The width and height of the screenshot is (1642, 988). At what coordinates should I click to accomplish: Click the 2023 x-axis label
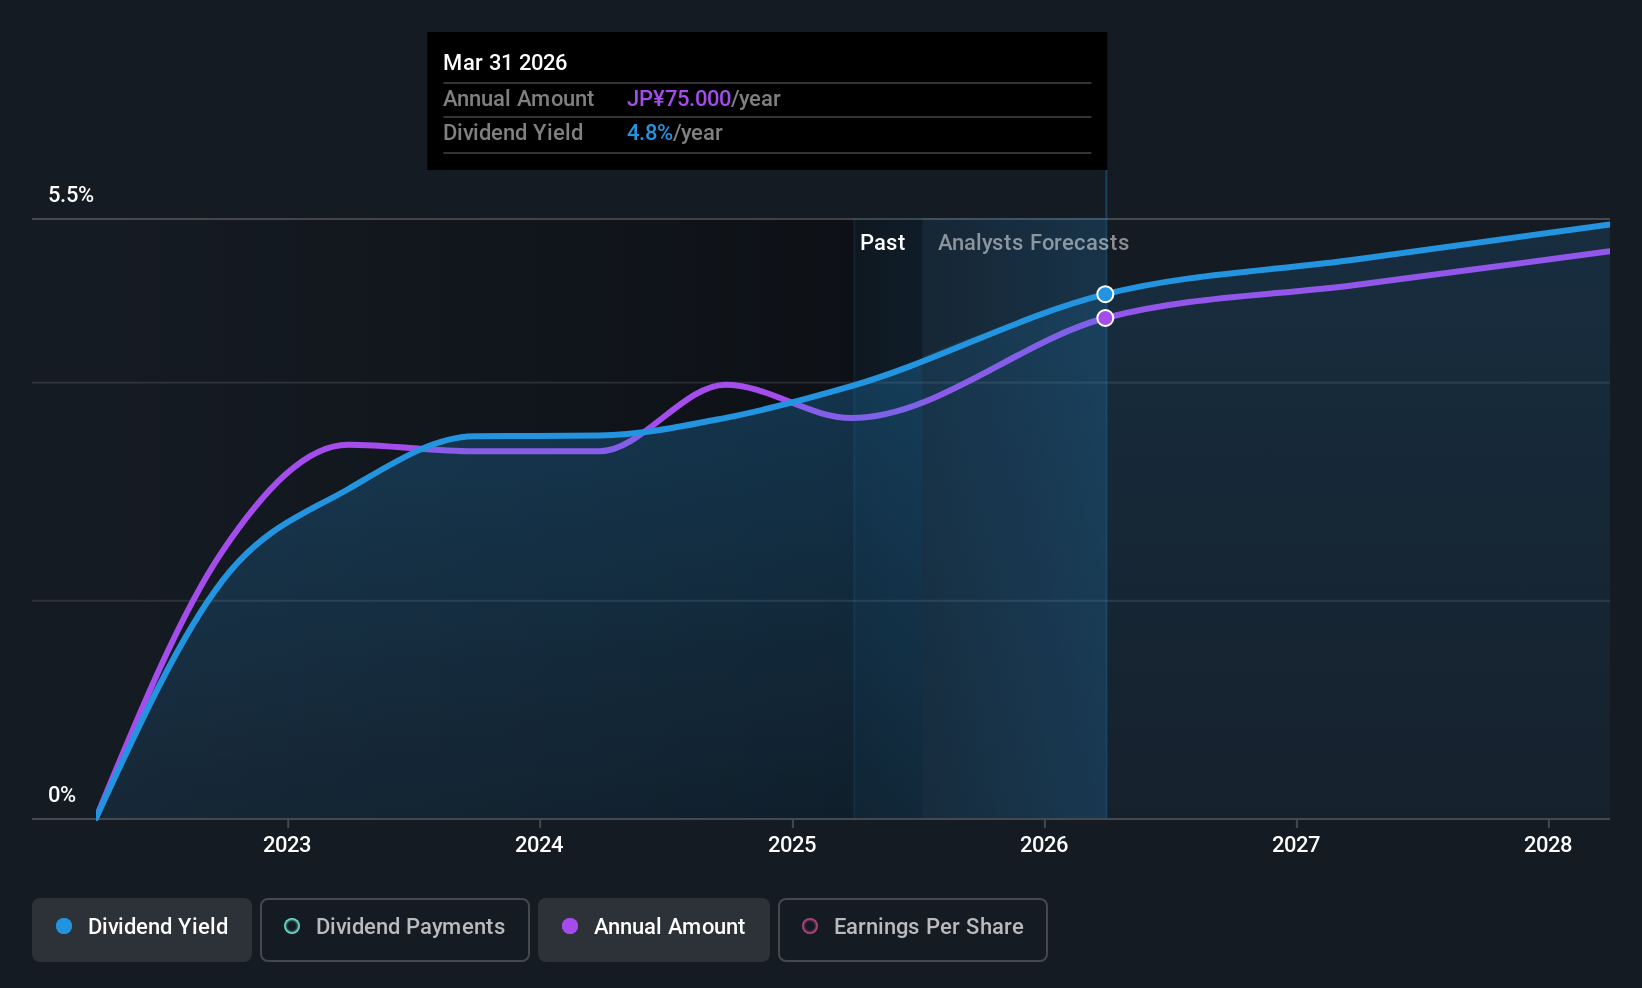(x=287, y=845)
